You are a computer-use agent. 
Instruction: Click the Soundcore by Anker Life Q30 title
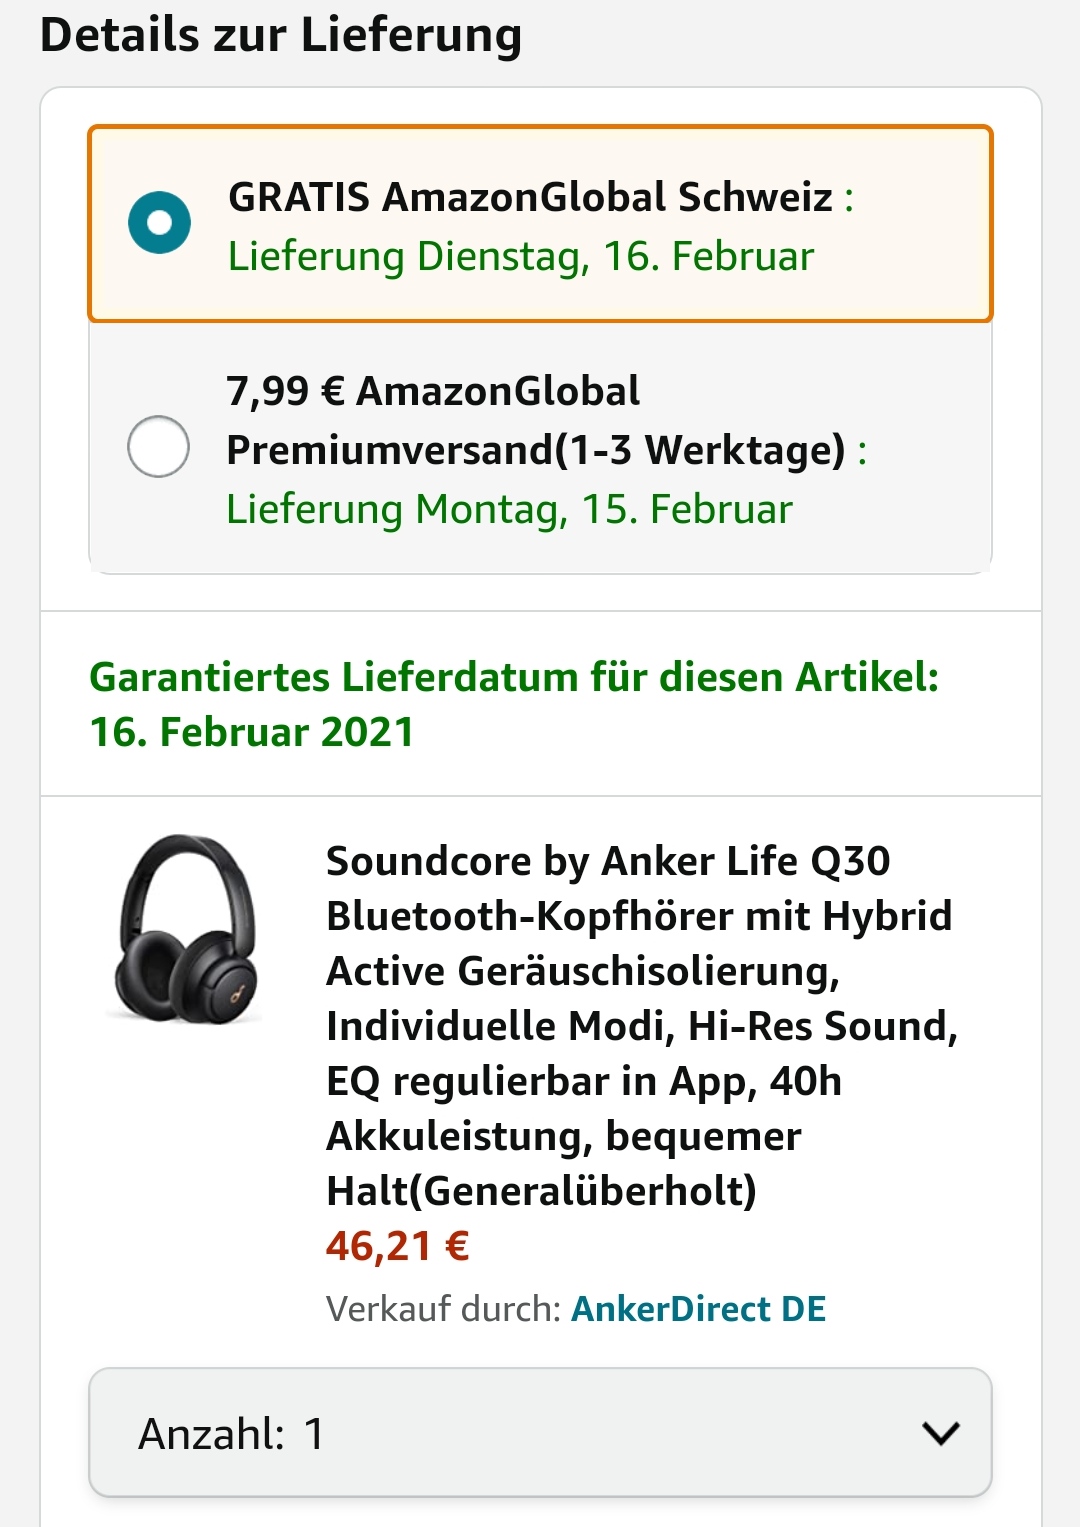(607, 861)
